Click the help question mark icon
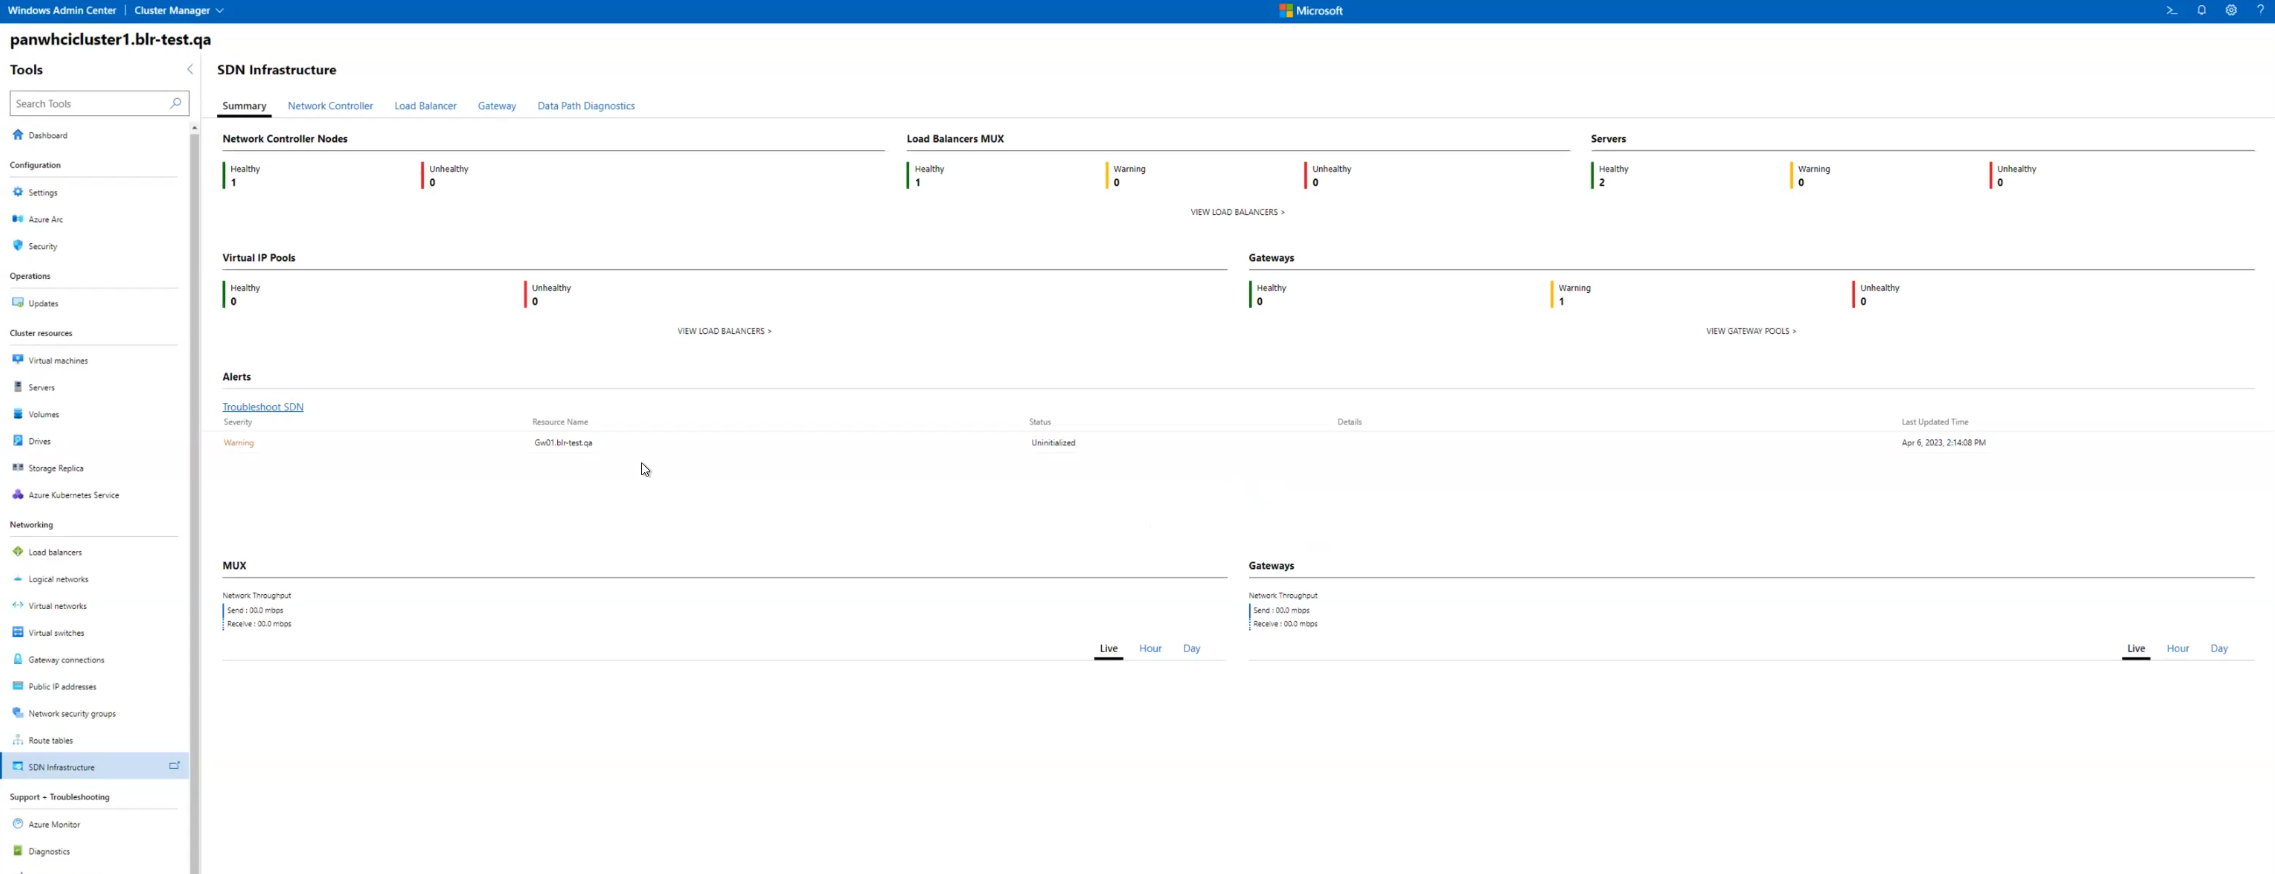 click(2260, 10)
